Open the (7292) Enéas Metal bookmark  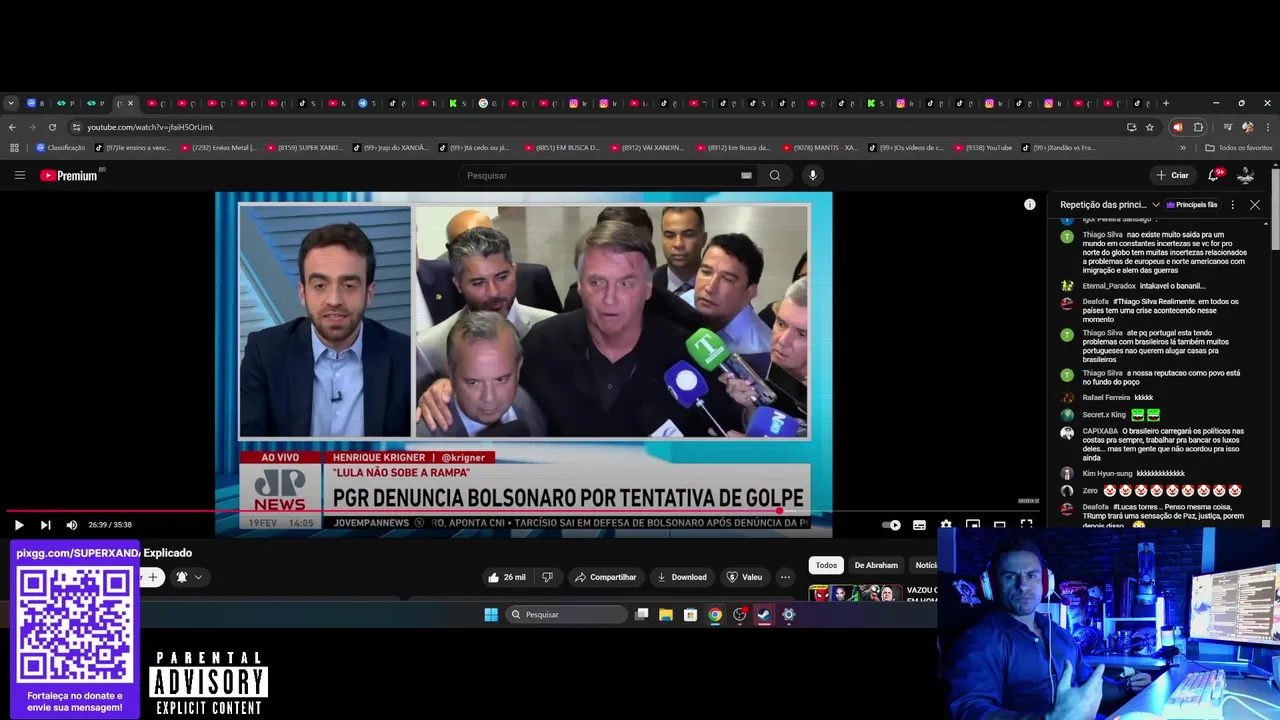coord(219,148)
